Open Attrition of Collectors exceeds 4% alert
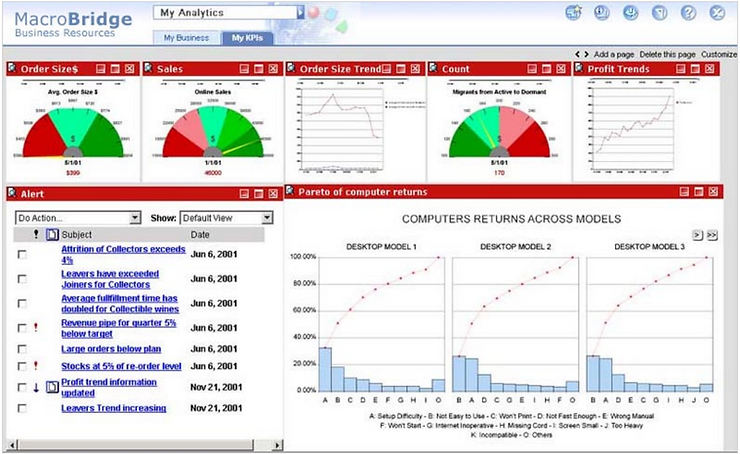 123,254
